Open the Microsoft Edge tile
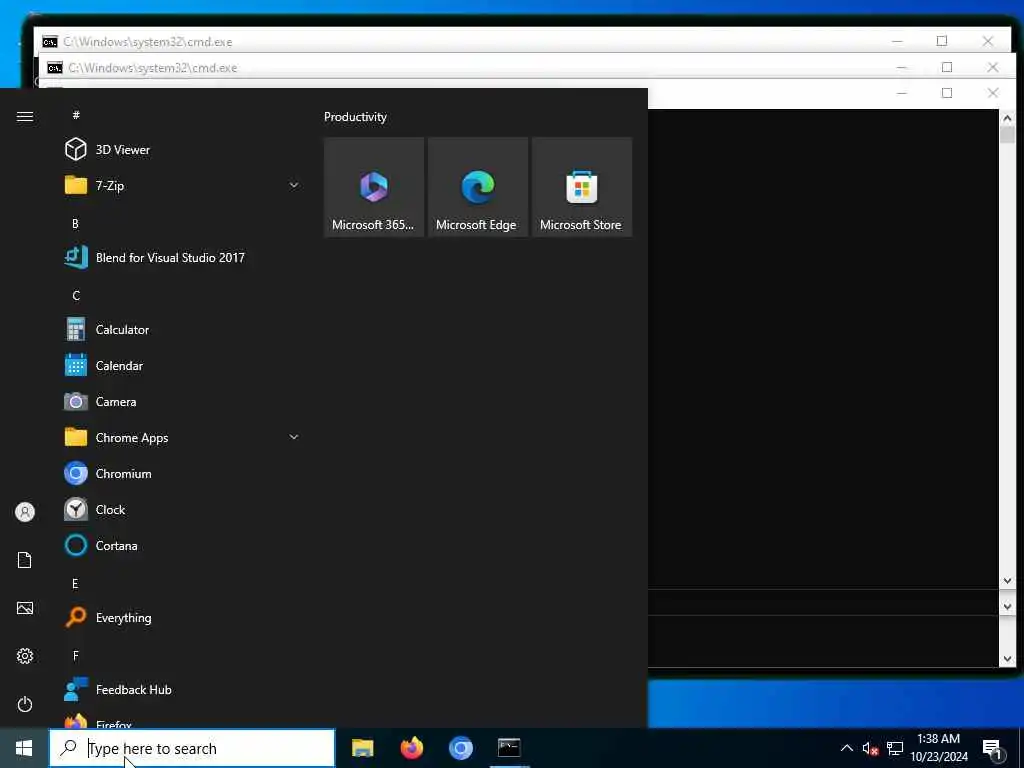 (477, 187)
